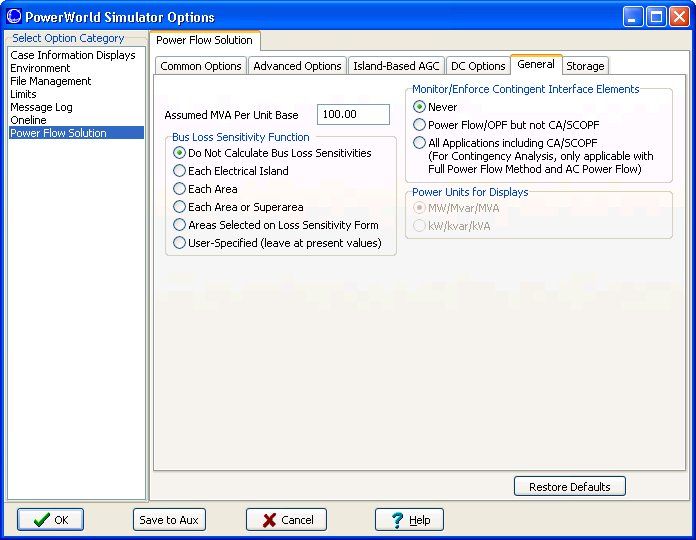Click the Restore Defaults button
The height and width of the screenshot is (540, 696).
coord(569,487)
